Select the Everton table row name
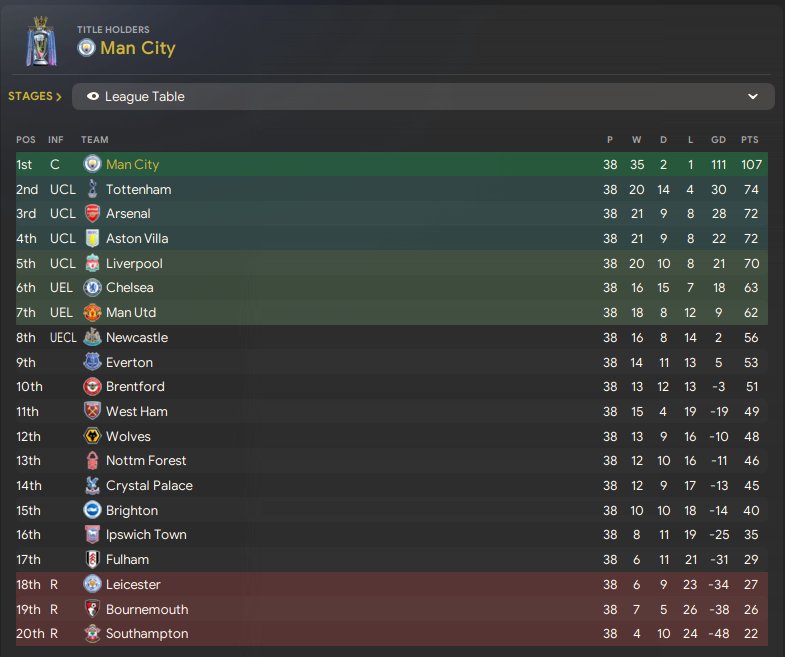Screen dimensions: 785x657 pyautogui.click(x=129, y=362)
